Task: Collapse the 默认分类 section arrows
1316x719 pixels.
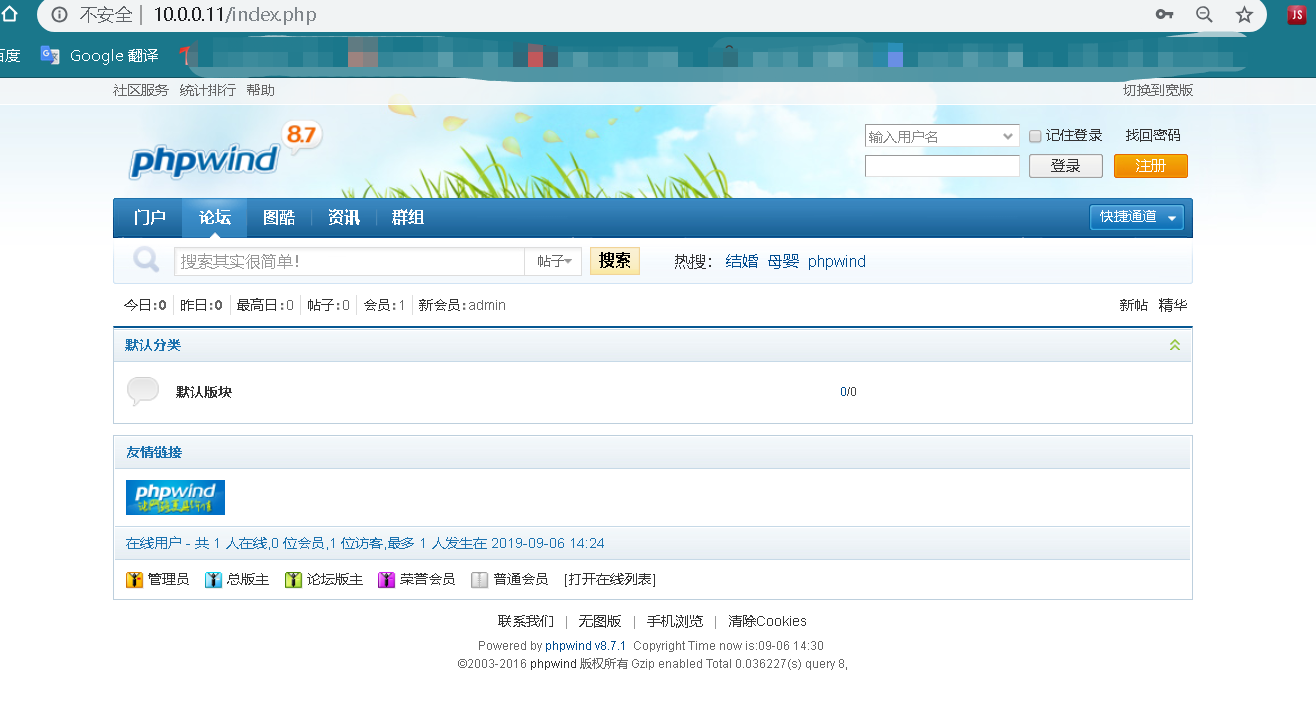Action: (x=1175, y=345)
